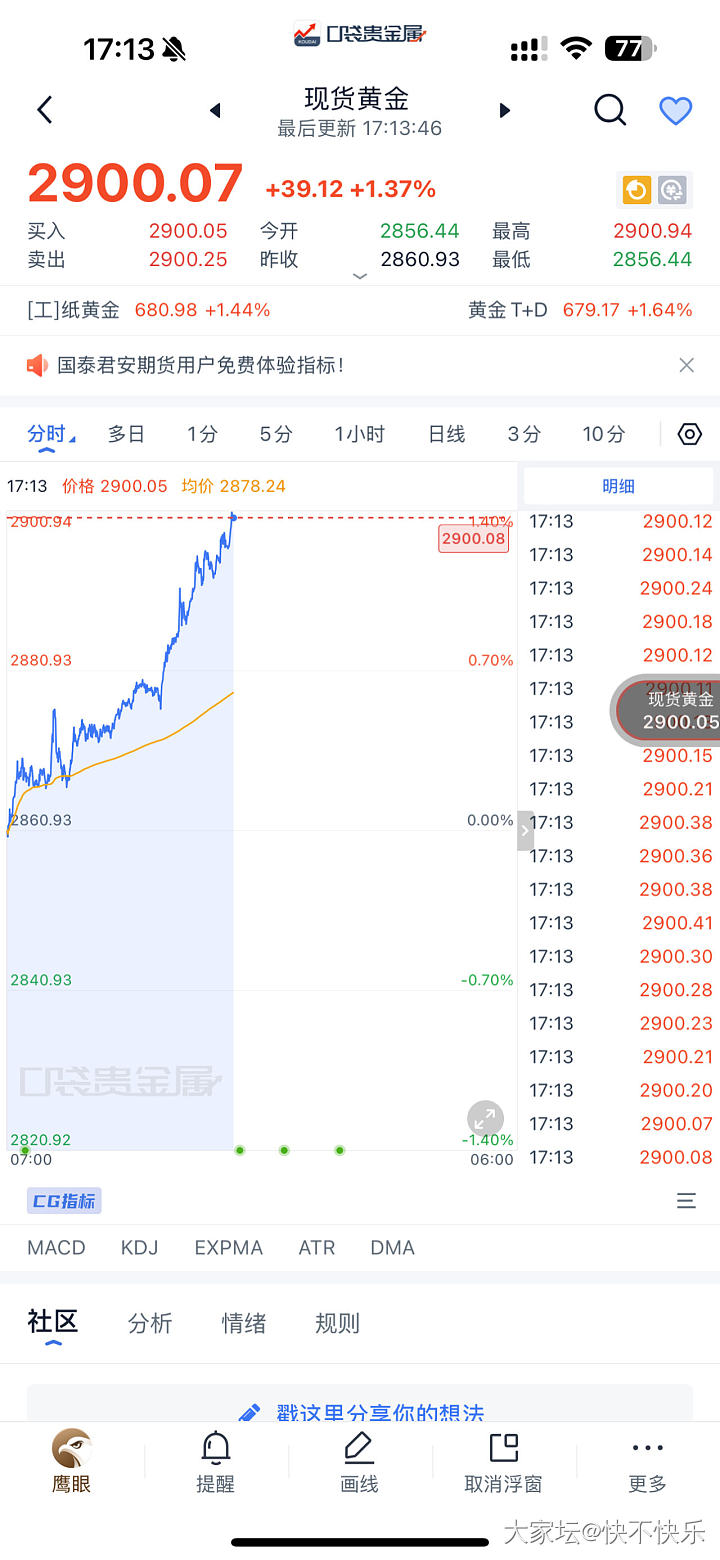This screenshot has height=1560, width=720.
Task: Tap the heart favorite icon
Action: coord(676,110)
